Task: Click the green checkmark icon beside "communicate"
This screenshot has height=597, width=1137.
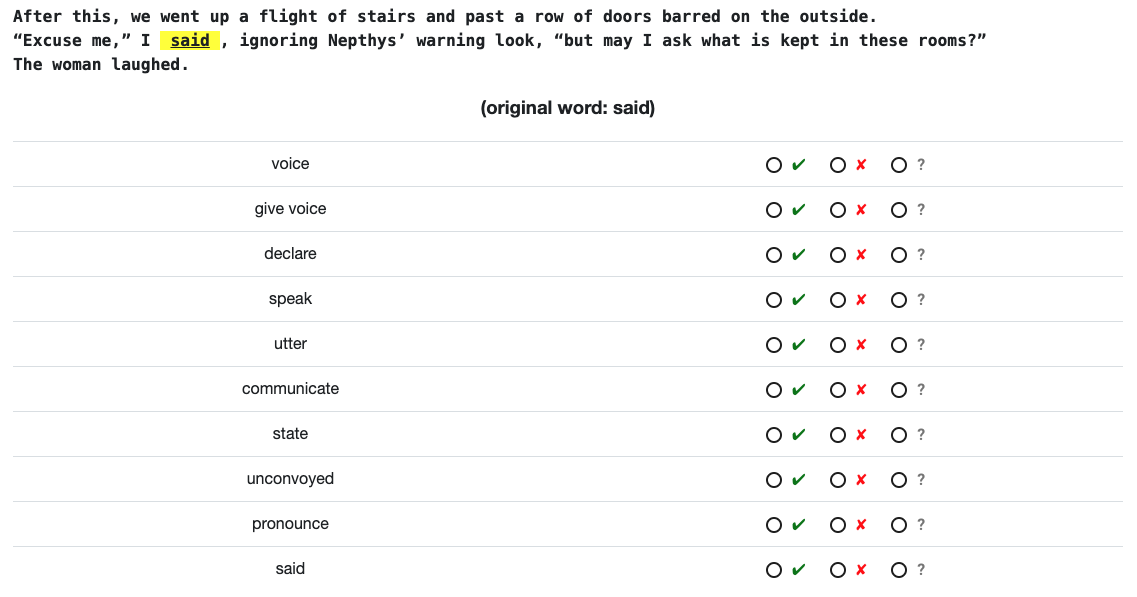Action: pyautogui.click(x=798, y=390)
